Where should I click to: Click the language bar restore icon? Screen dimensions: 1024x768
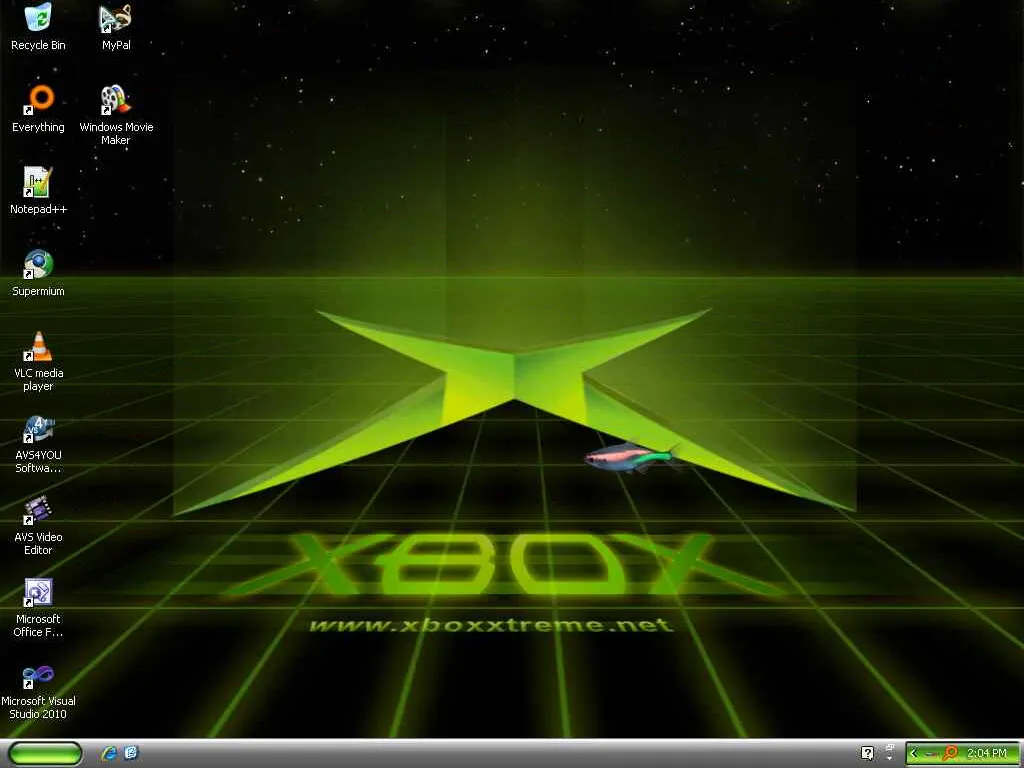pyautogui.click(x=890, y=747)
